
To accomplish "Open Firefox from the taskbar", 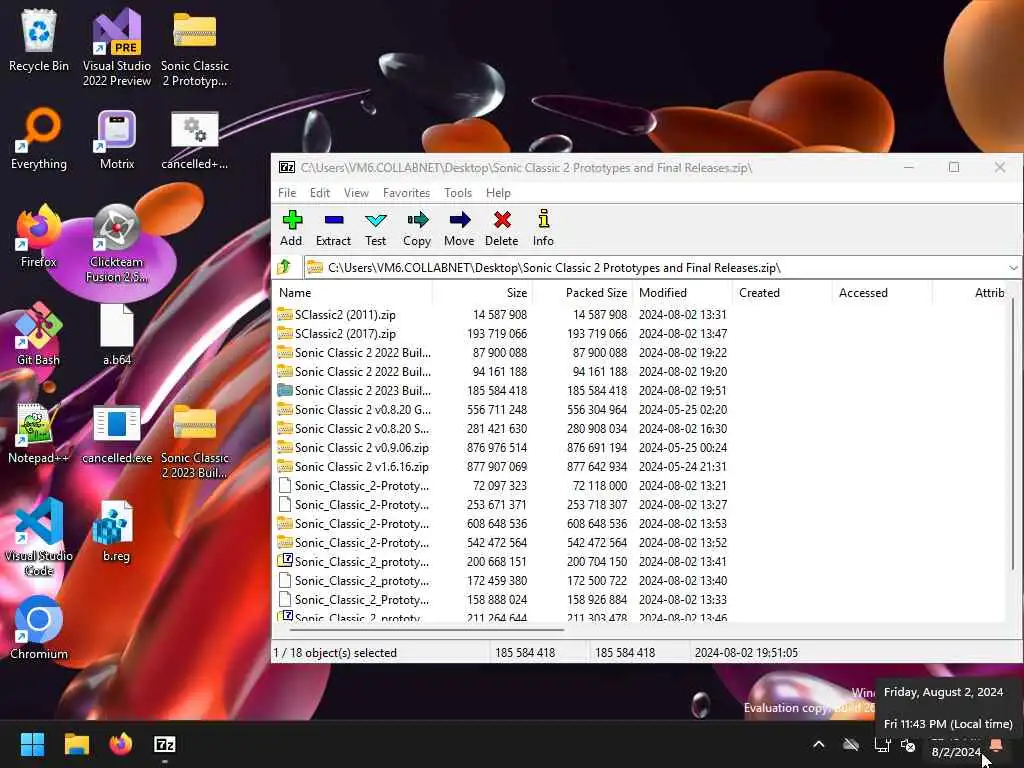I will [x=121, y=744].
